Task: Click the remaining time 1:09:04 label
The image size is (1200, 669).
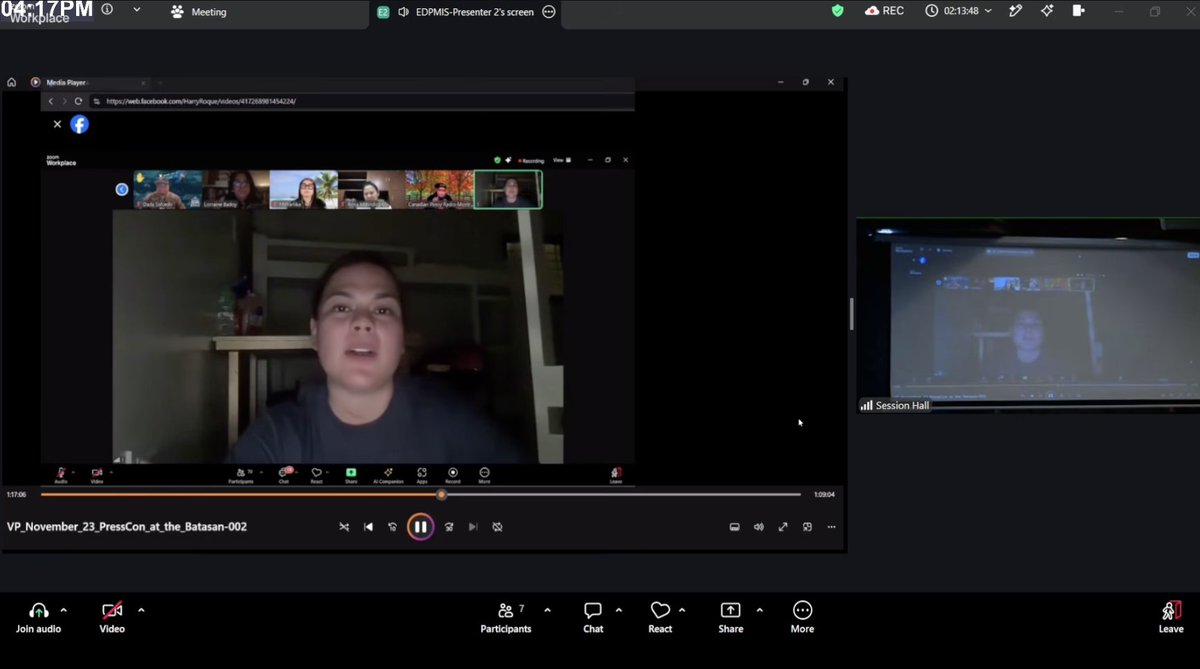Action: pos(824,494)
